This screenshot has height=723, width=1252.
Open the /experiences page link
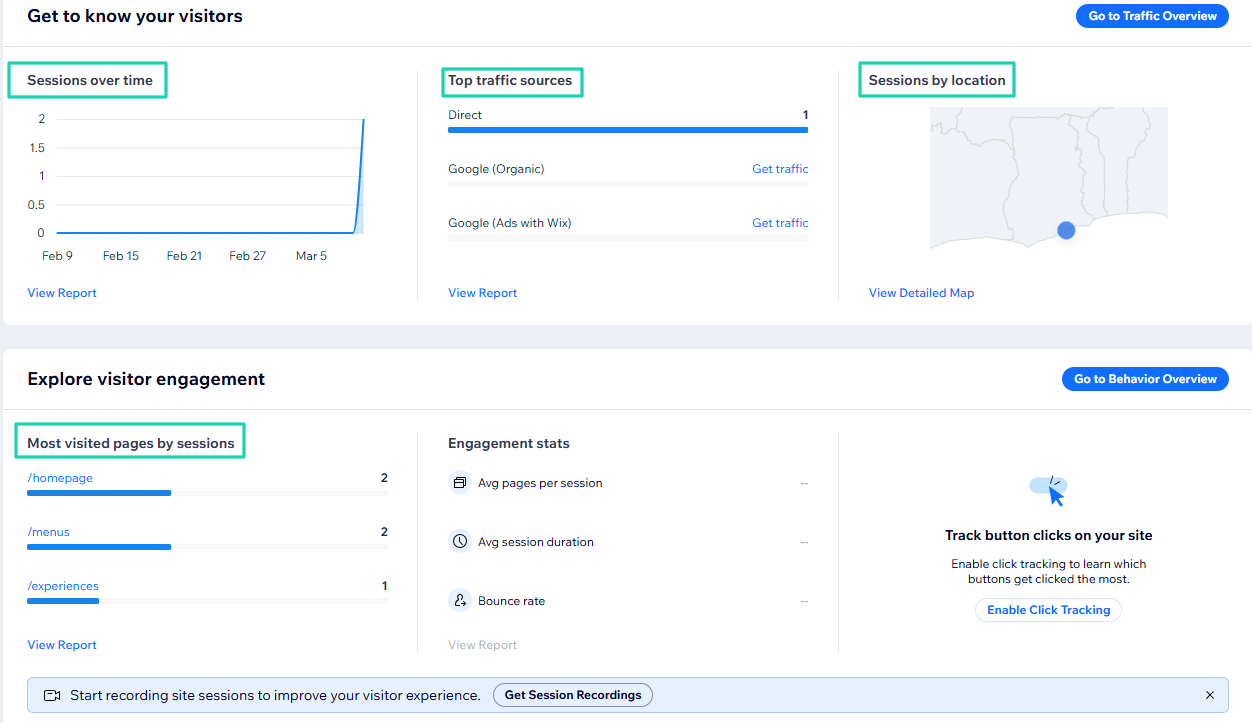[63, 586]
